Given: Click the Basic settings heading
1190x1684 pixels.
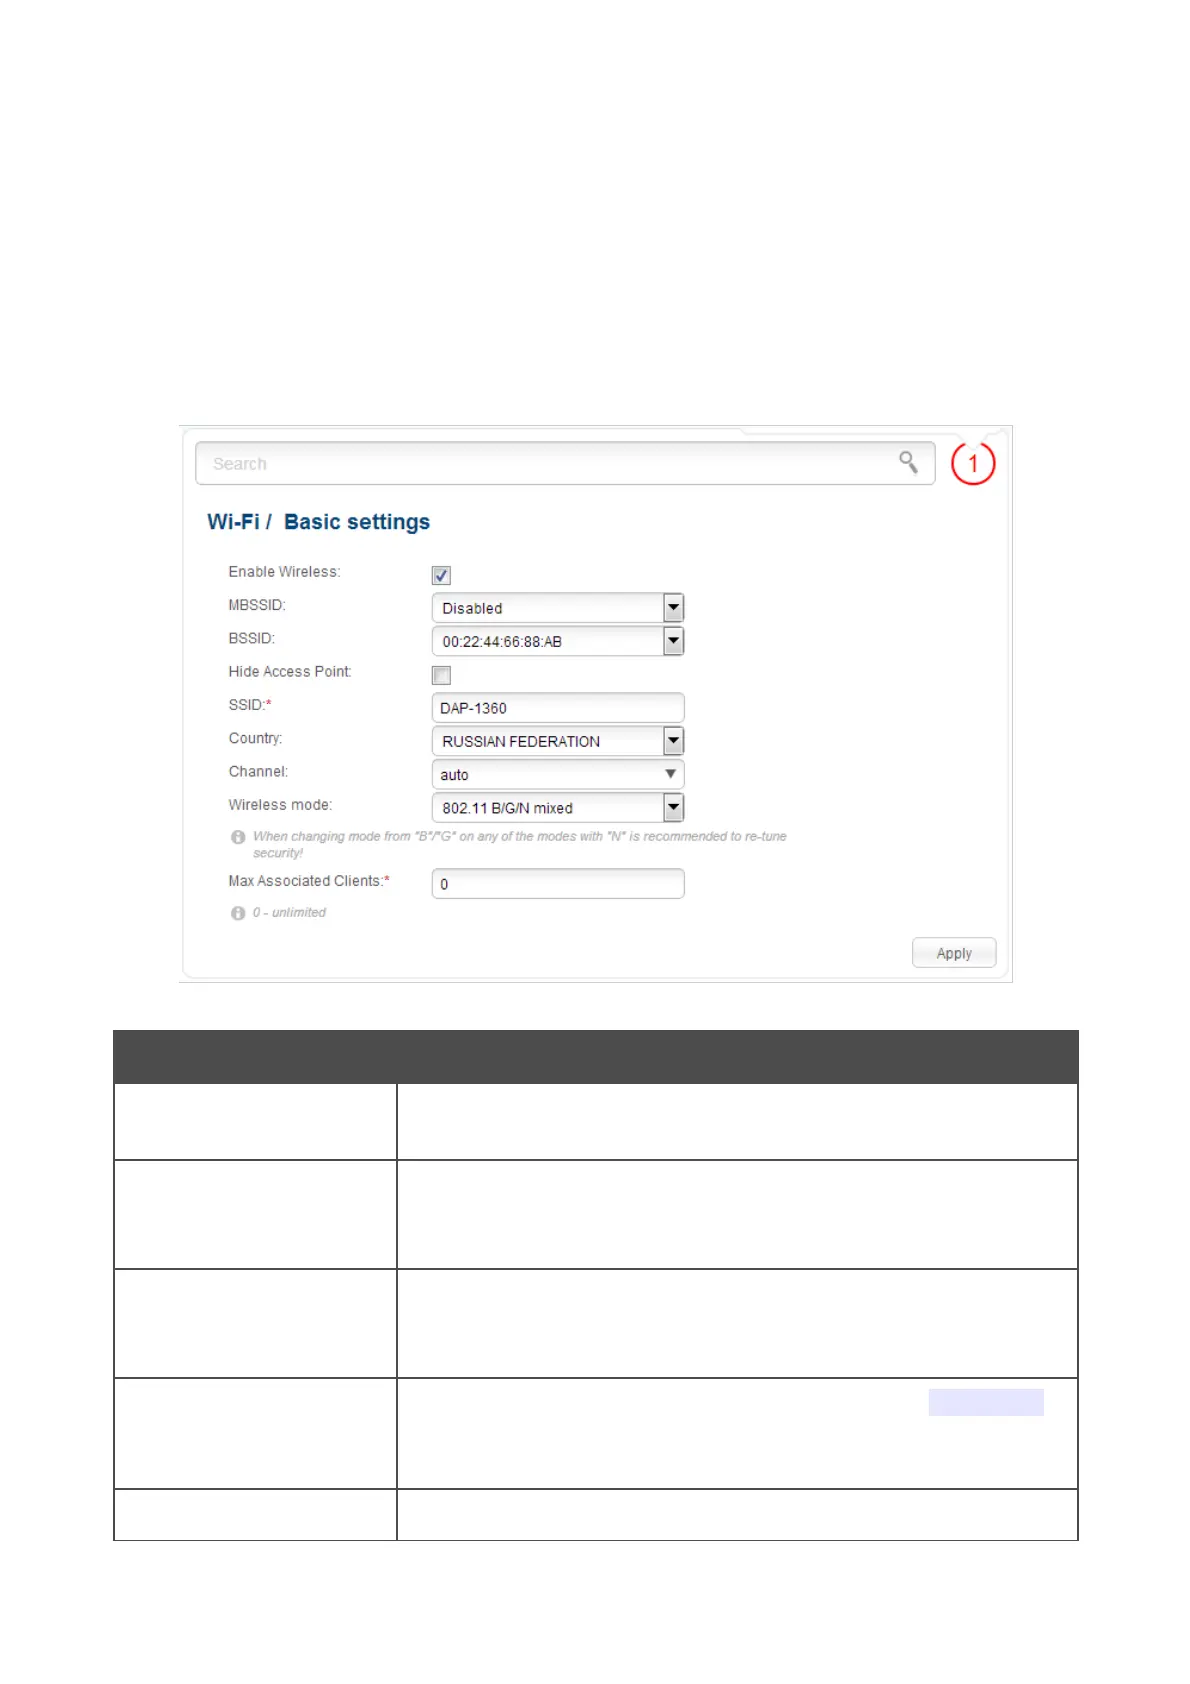Looking at the screenshot, I should pyautogui.click(x=357, y=522).
